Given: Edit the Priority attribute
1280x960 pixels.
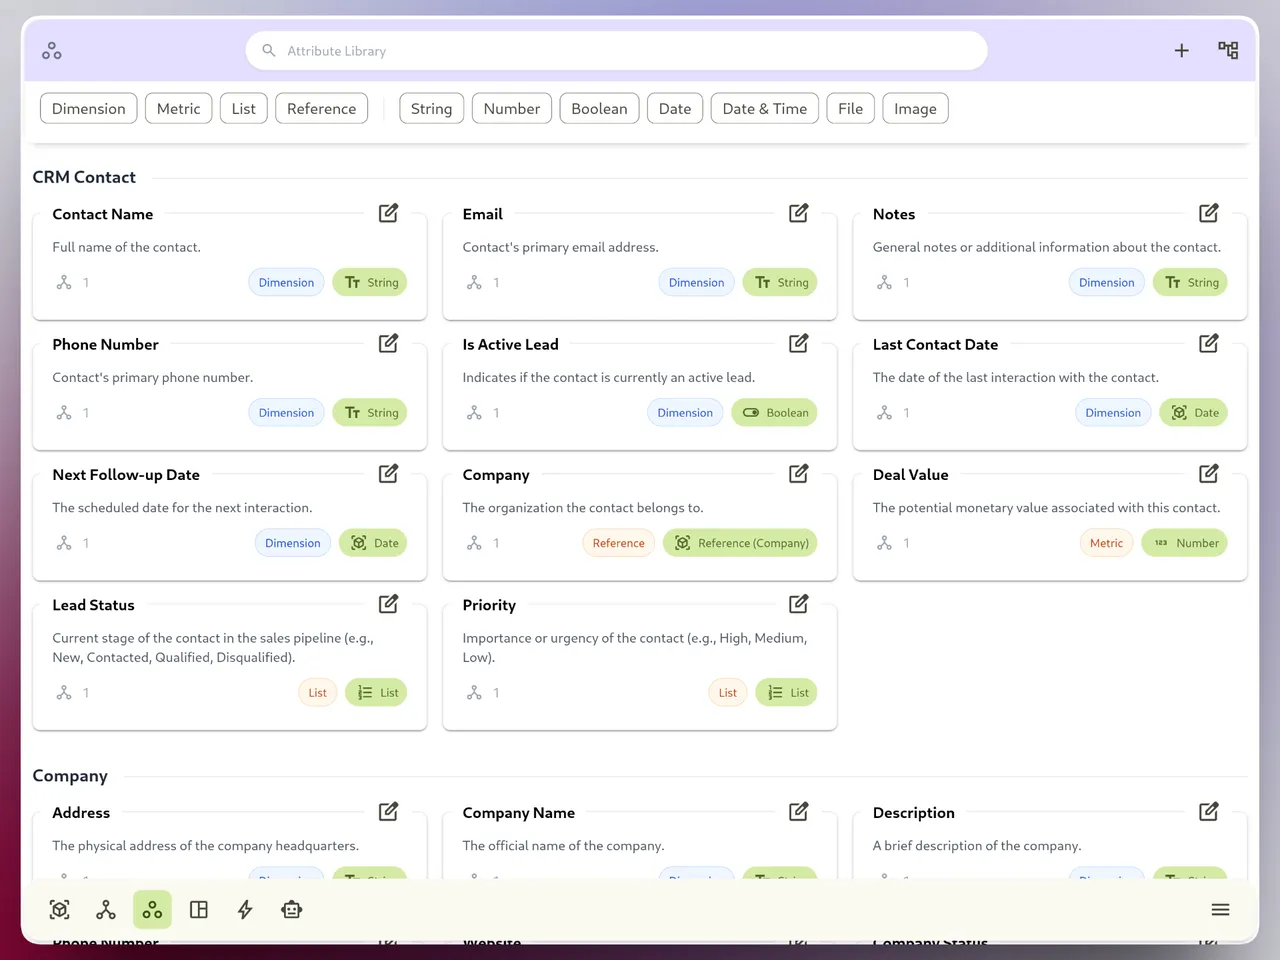Looking at the screenshot, I should click(798, 604).
